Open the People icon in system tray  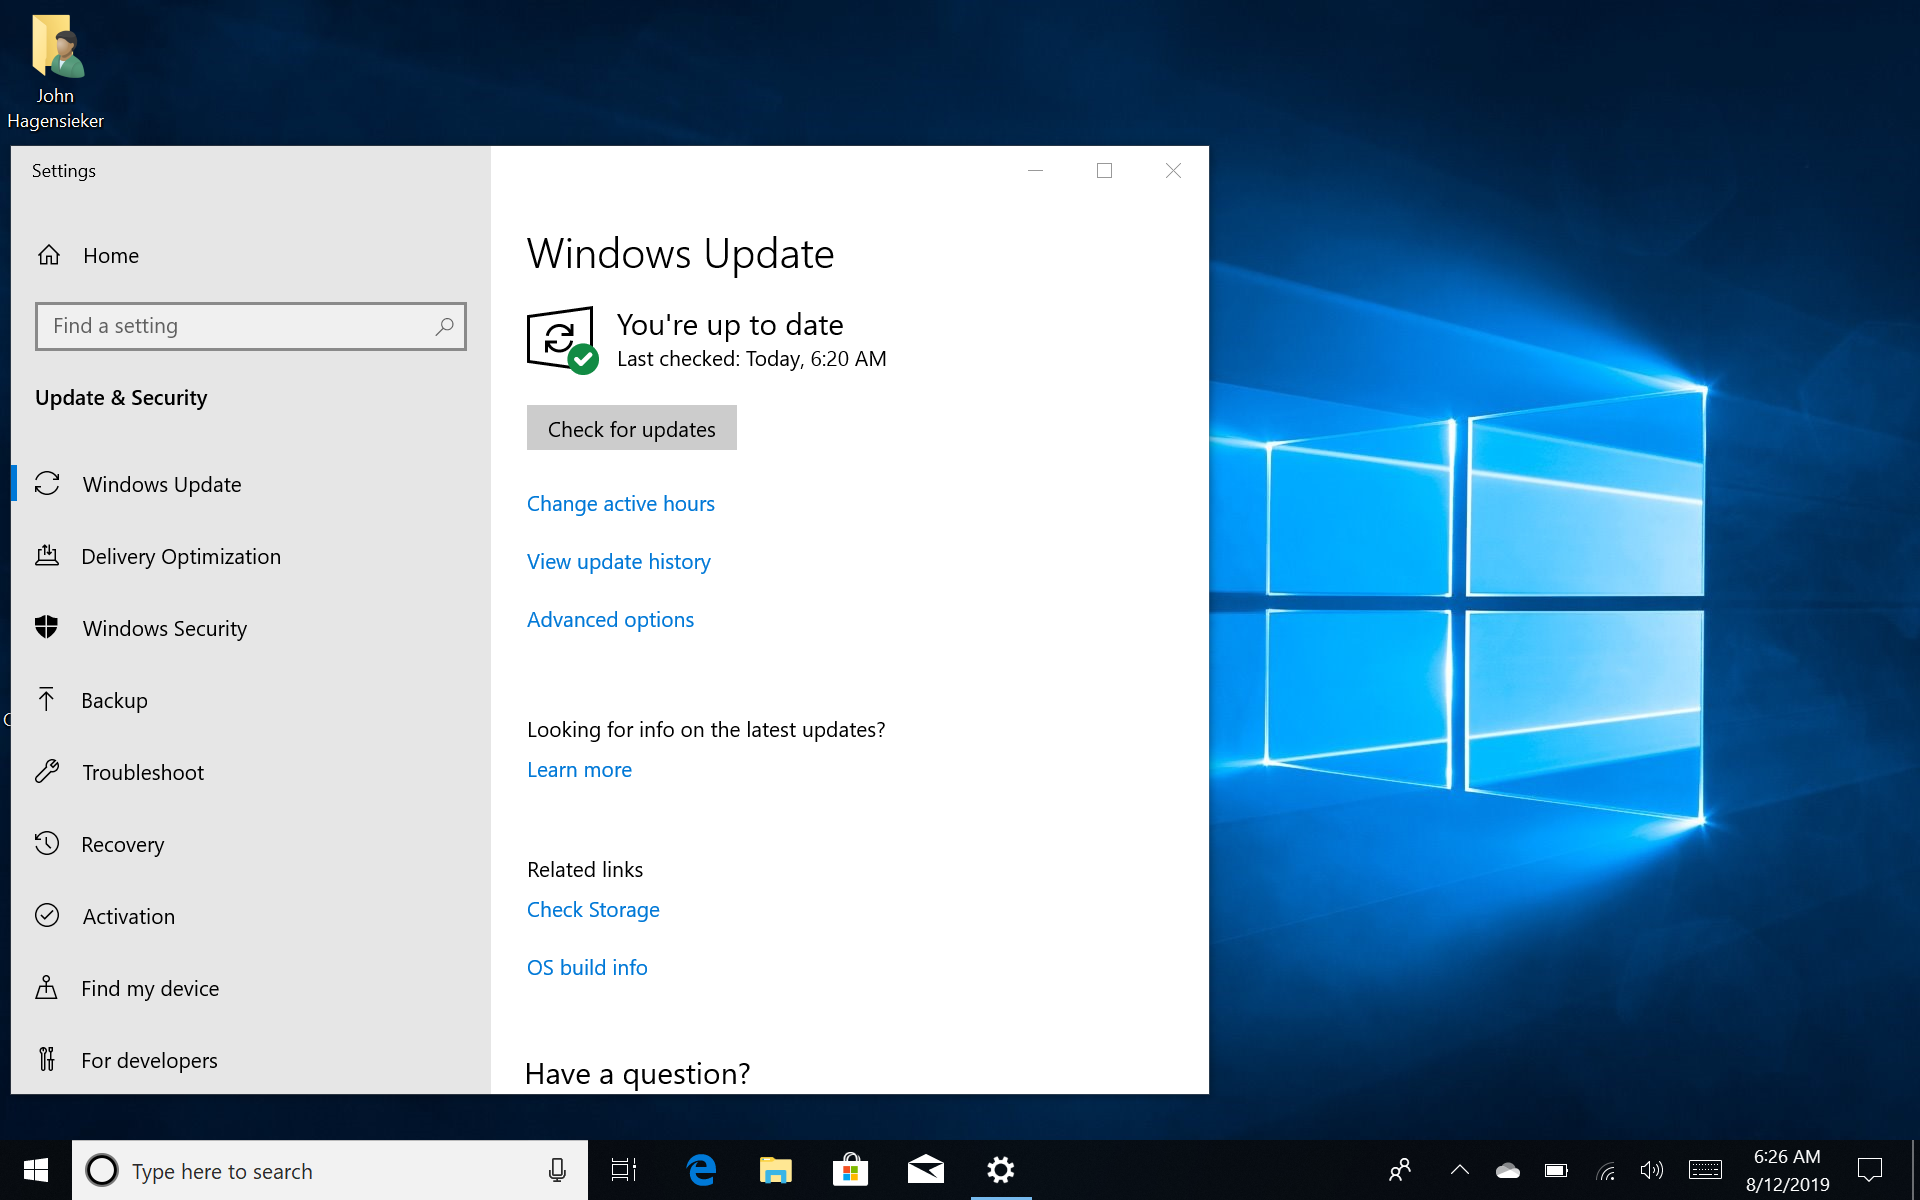(1400, 1170)
